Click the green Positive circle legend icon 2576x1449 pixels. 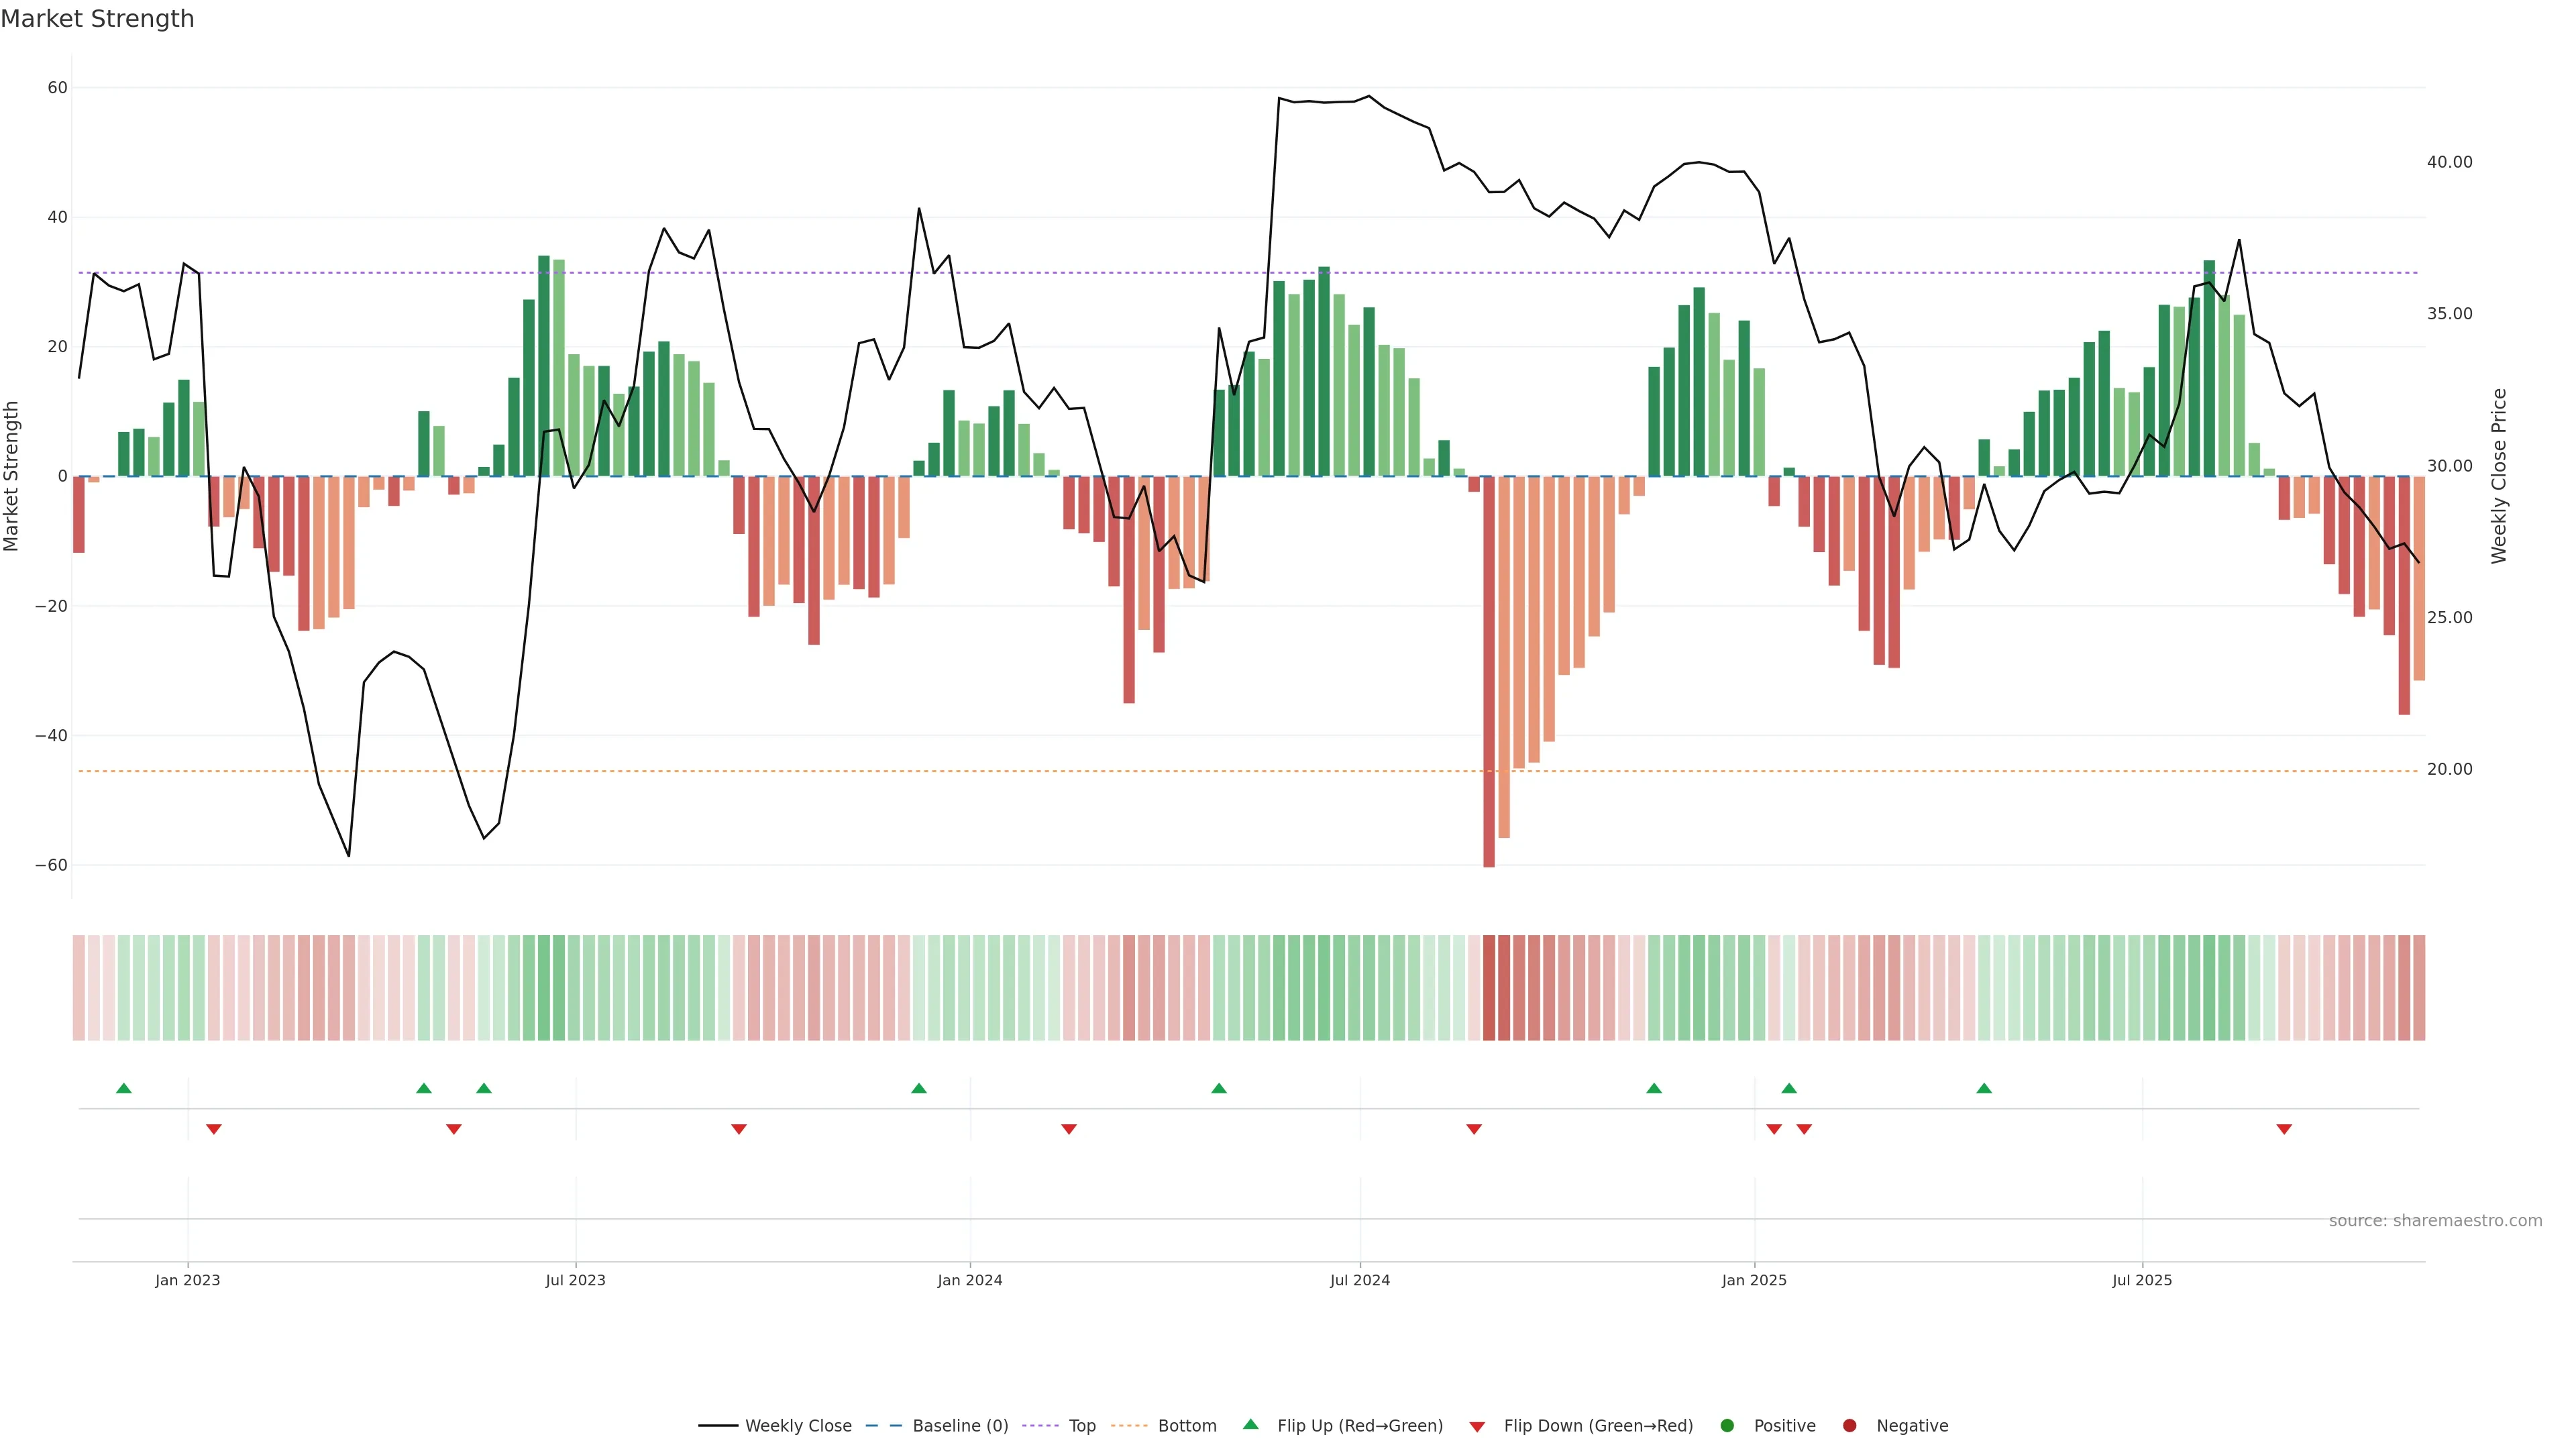click(1727, 1426)
